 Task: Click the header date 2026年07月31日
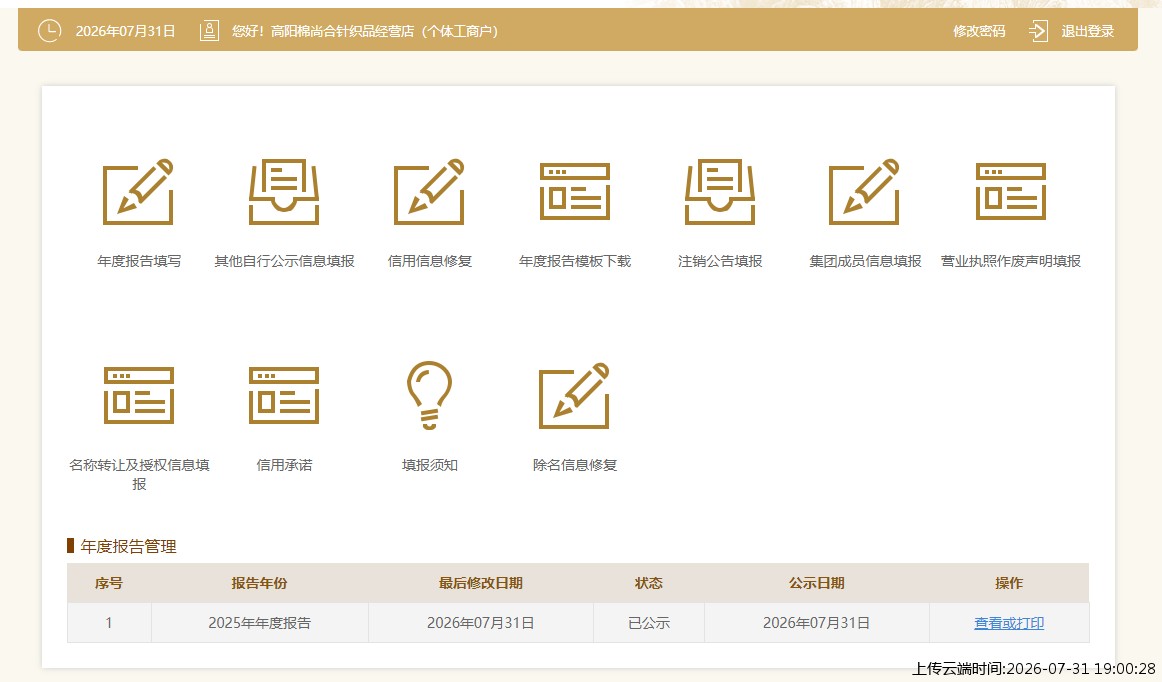point(125,31)
